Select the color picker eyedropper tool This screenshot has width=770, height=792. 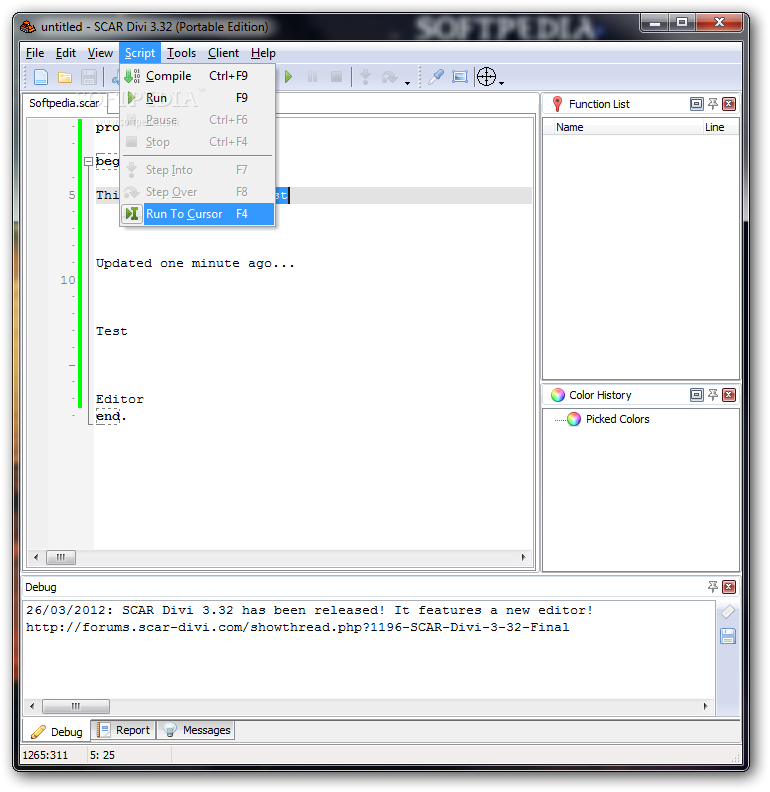pyautogui.click(x=436, y=77)
